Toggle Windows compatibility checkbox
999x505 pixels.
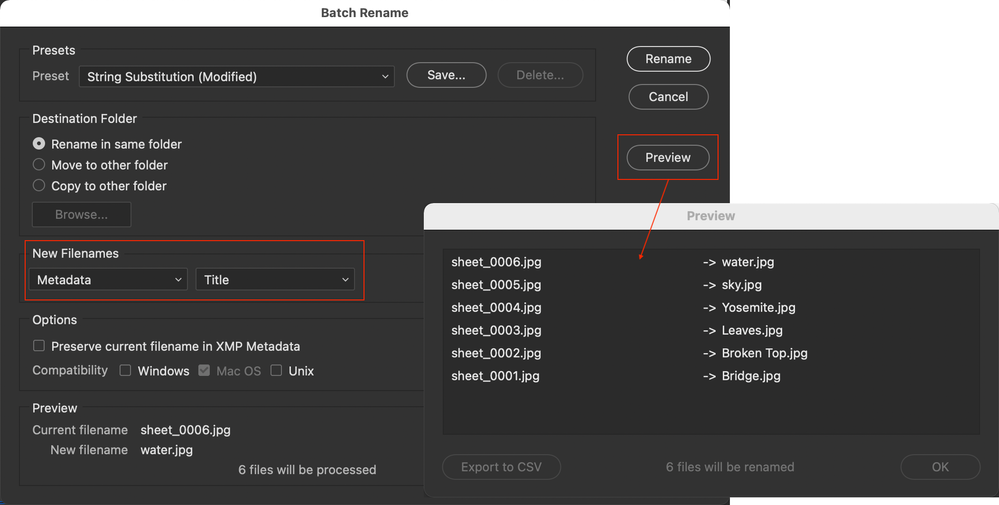[x=126, y=371]
